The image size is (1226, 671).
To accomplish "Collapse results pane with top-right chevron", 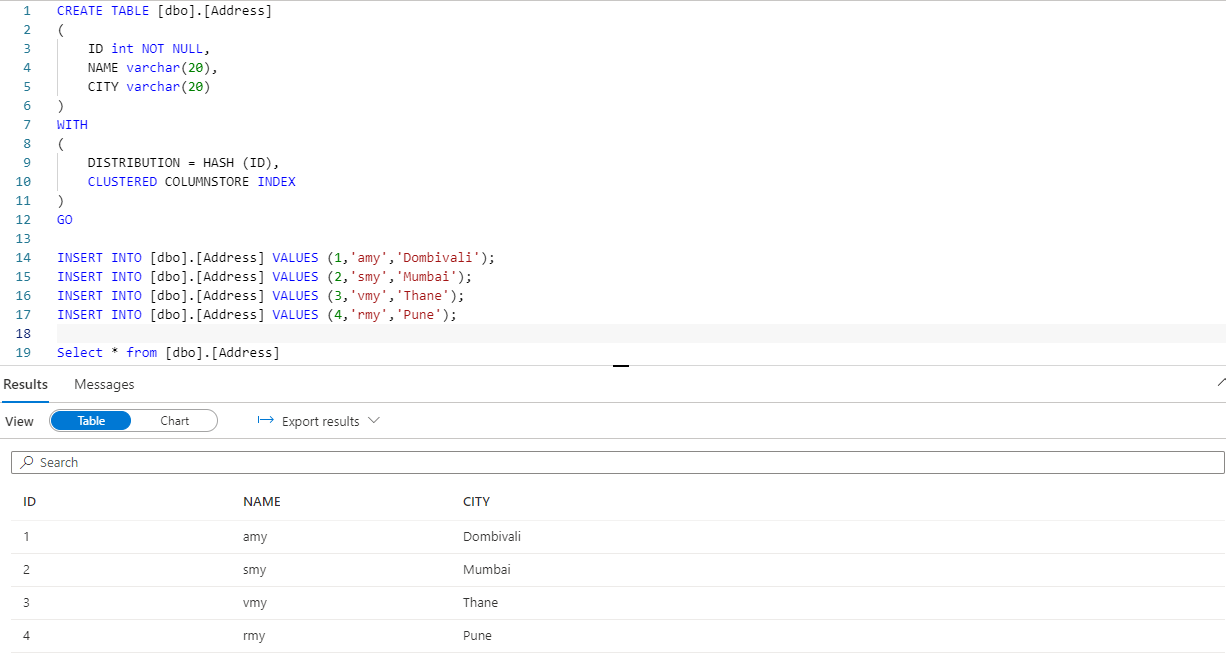I will pyautogui.click(x=1221, y=383).
